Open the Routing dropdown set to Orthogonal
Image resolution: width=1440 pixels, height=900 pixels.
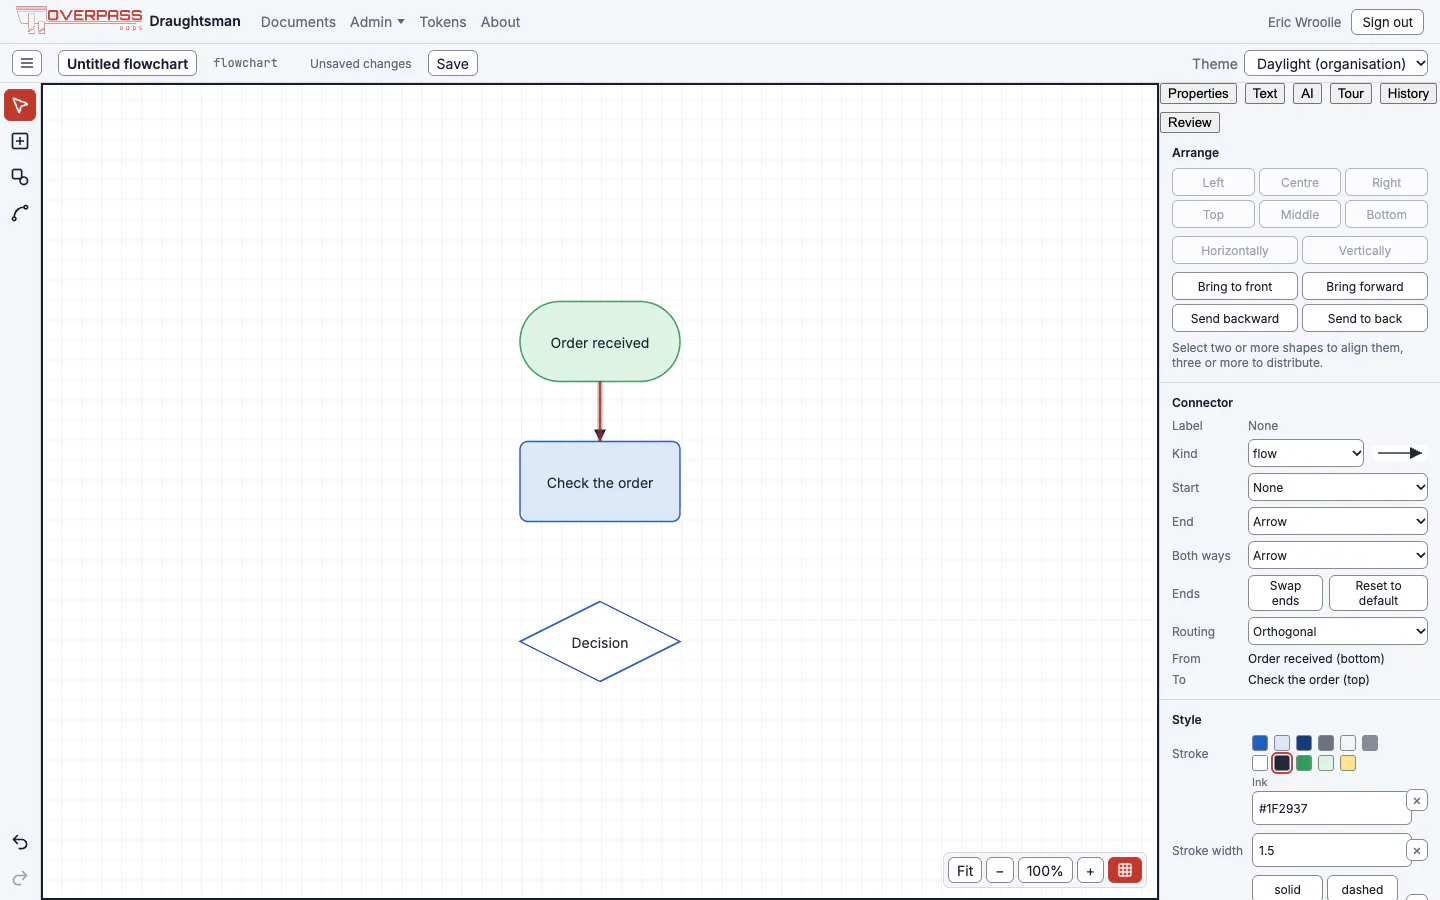click(x=1338, y=631)
